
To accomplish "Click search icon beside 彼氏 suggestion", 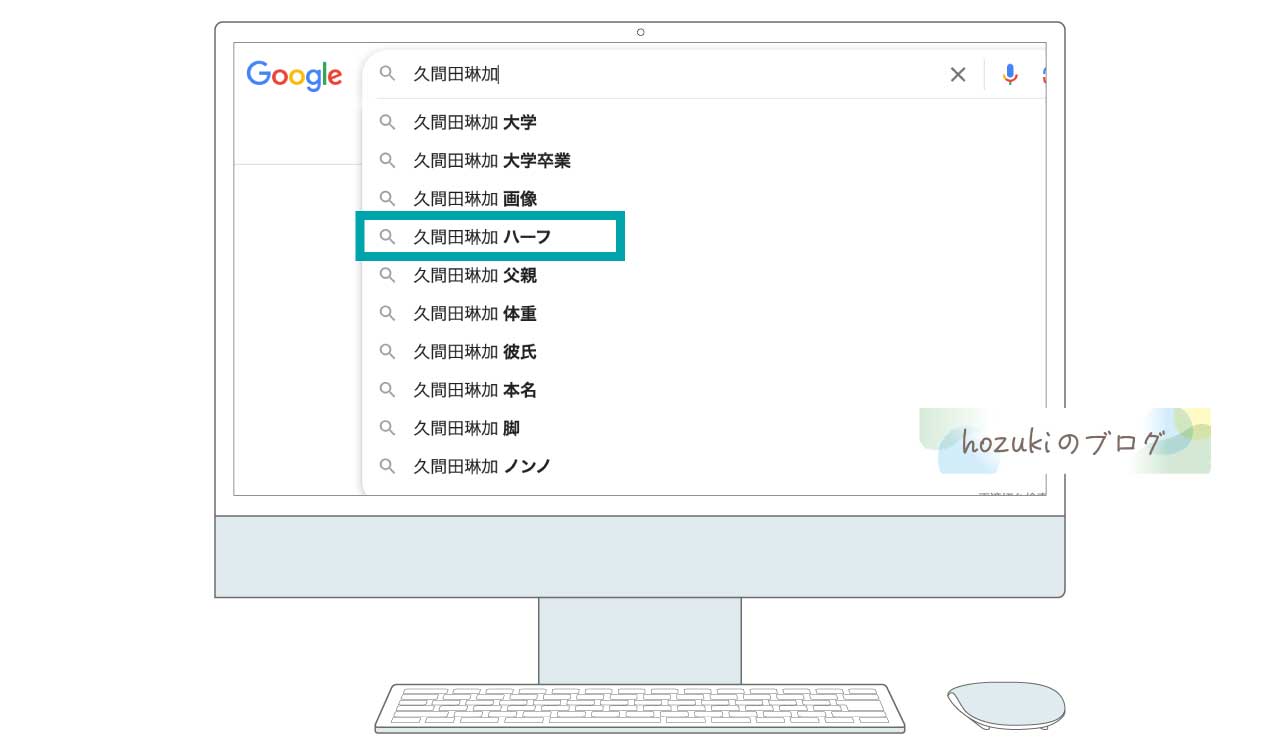I will tap(387, 351).
